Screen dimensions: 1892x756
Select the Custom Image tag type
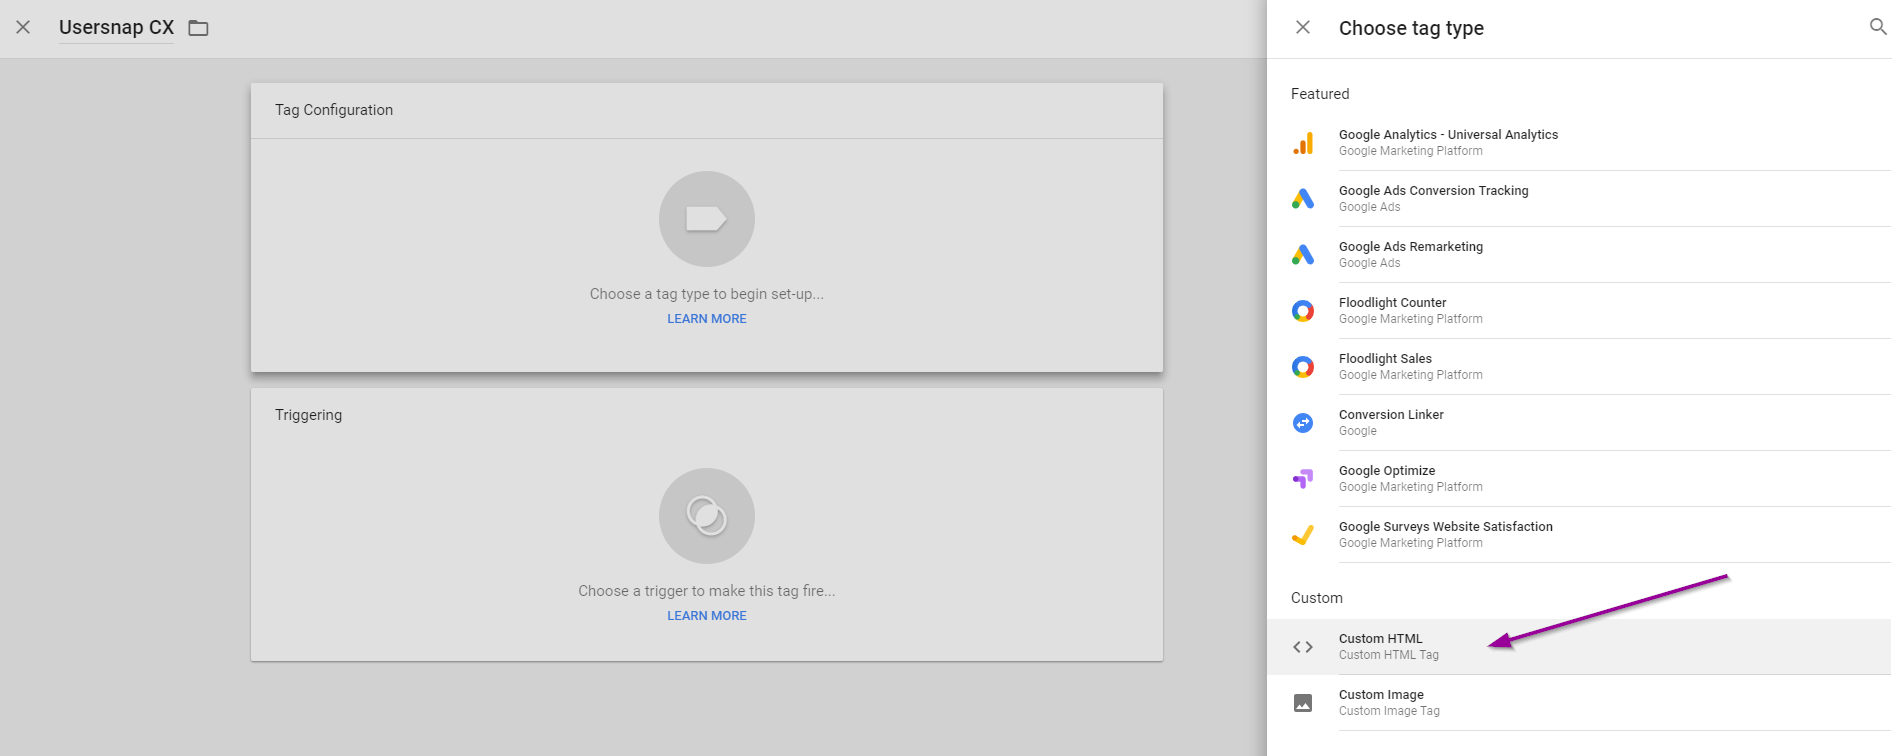[1579, 703]
